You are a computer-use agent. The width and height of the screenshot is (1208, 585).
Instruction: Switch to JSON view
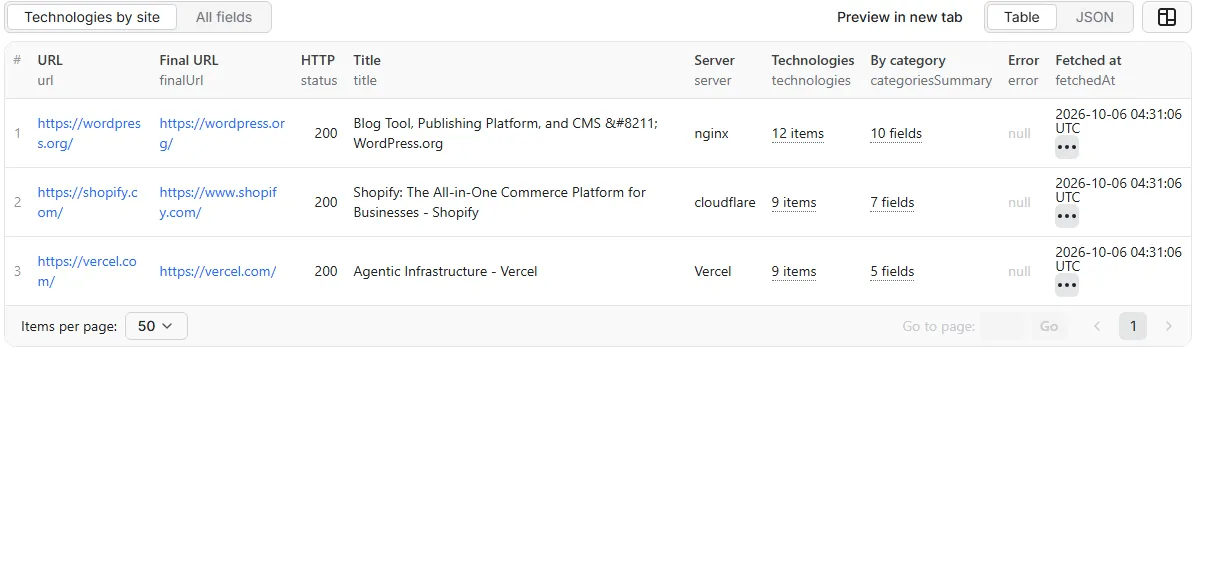(1094, 17)
